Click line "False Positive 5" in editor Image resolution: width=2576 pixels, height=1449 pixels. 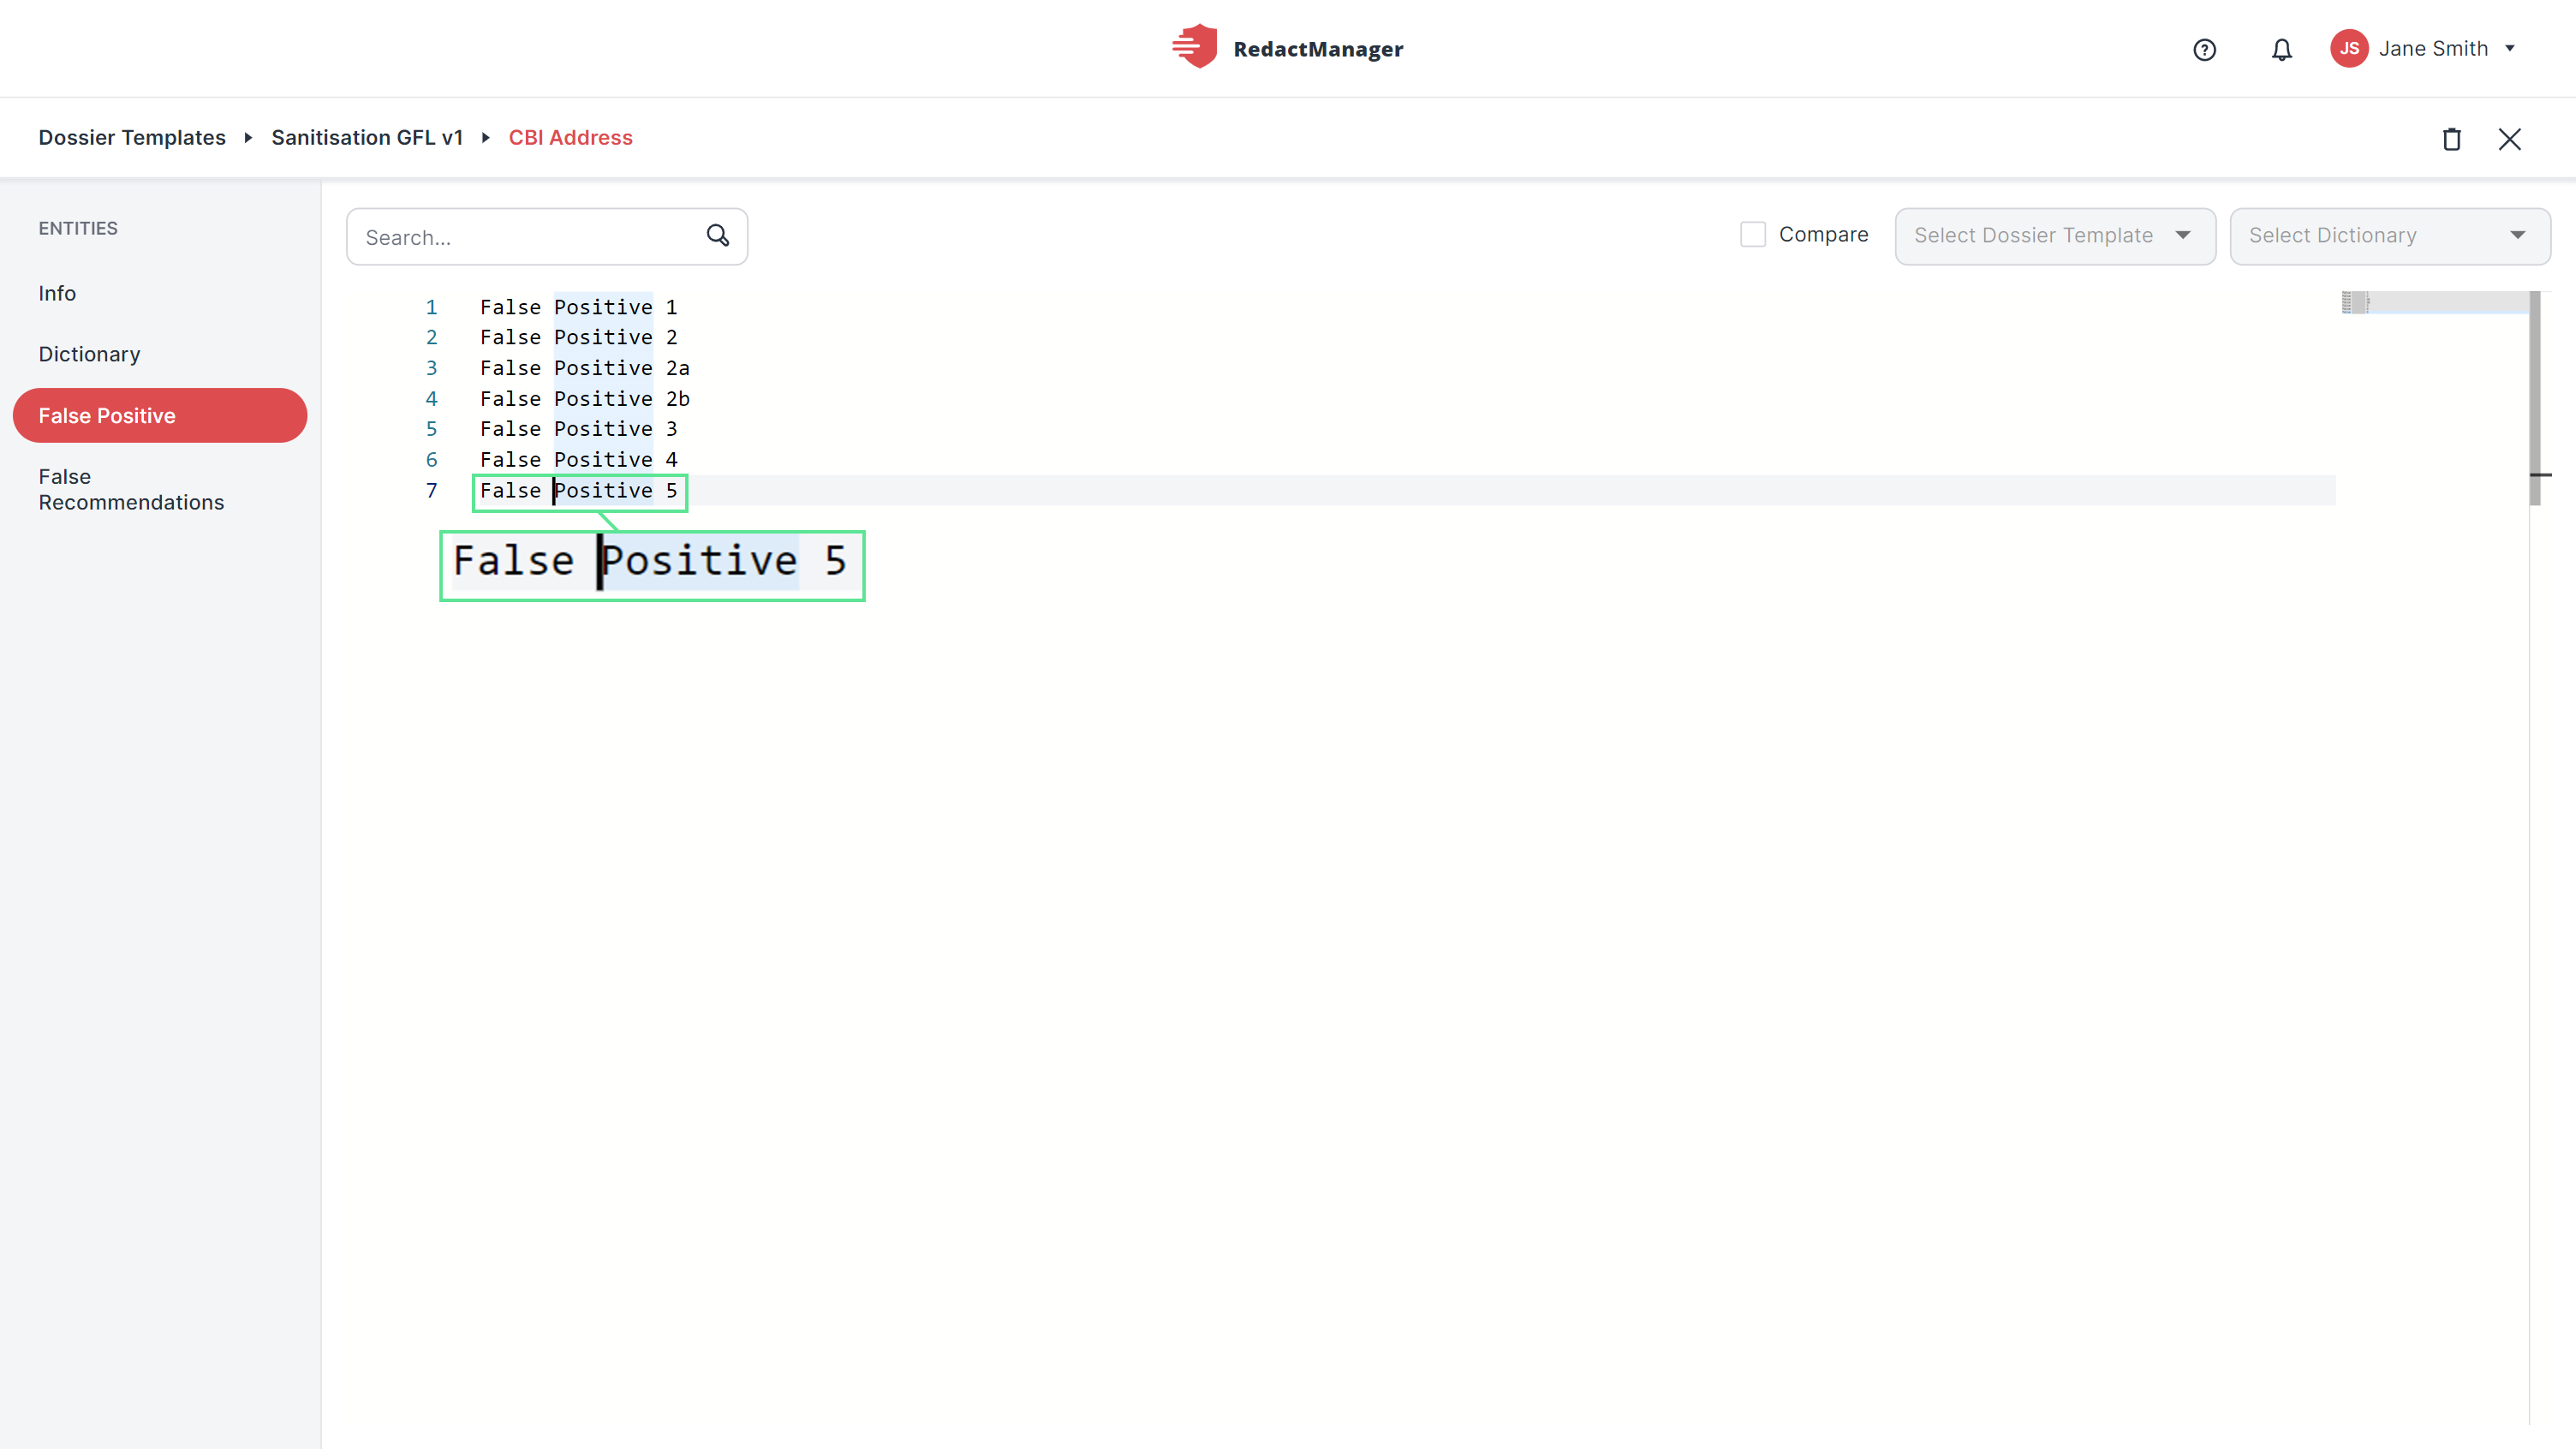579,490
